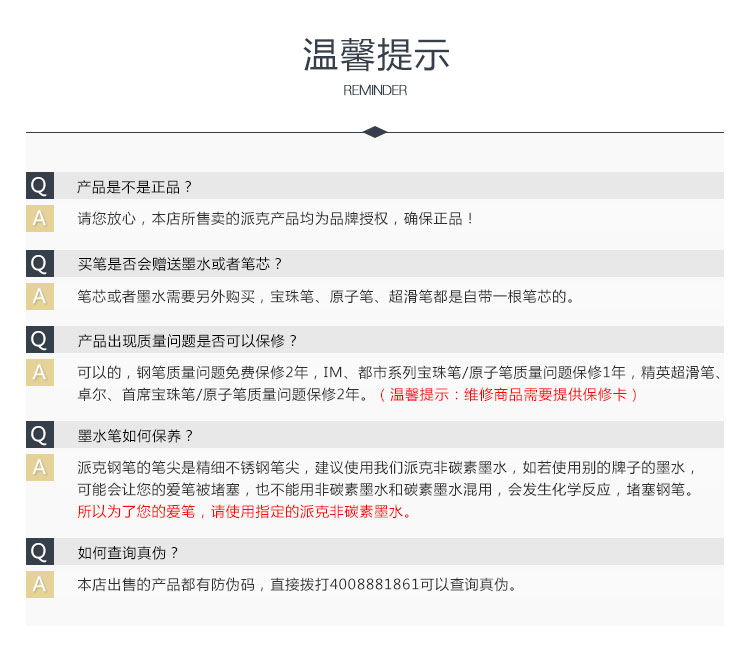Image resolution: width=750 pixels, height=645 pixels.
Task: Click the A badge next to '笔芯或者墨水需要另外购买'
Action: pos(39,296)
